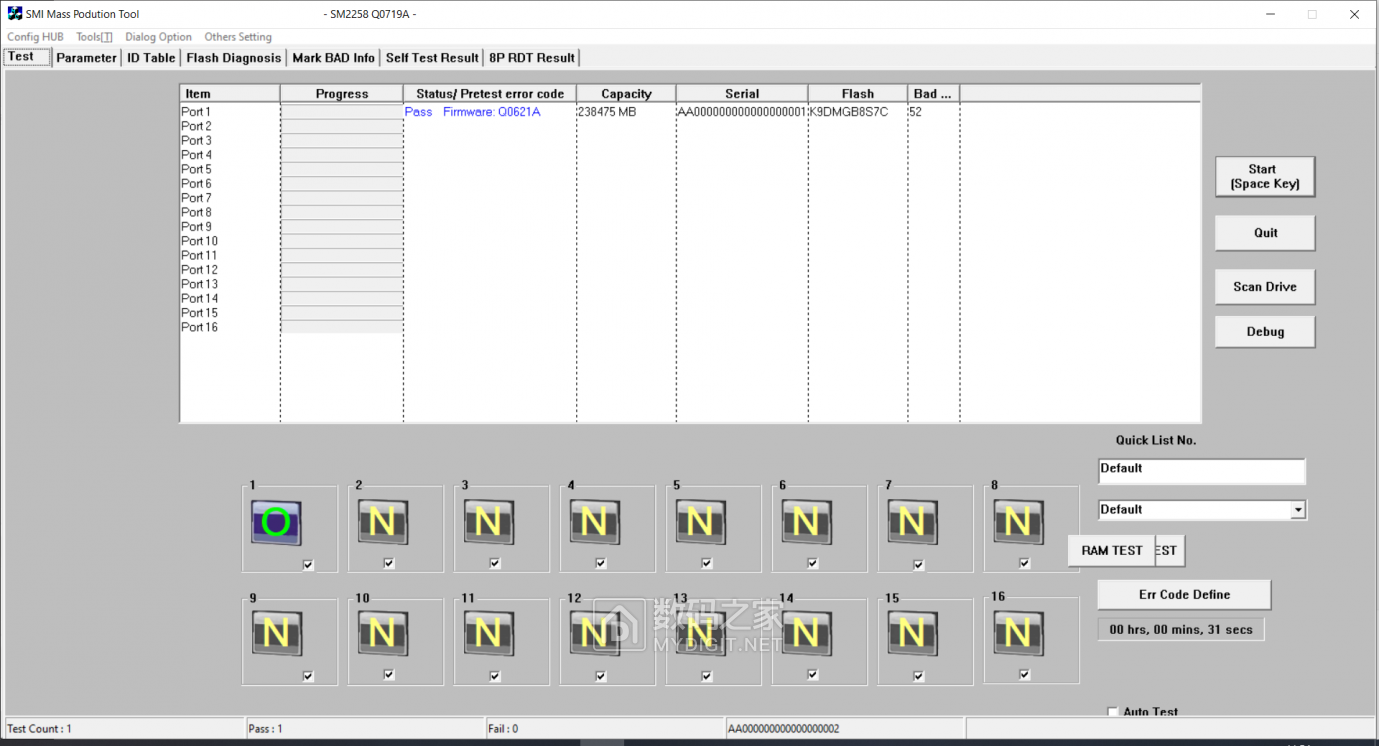Viewport: 1379px width, 746px height.
Task: Click the 'K9DMGB8S7C' flash cell
Action: [x=849, y=112]
